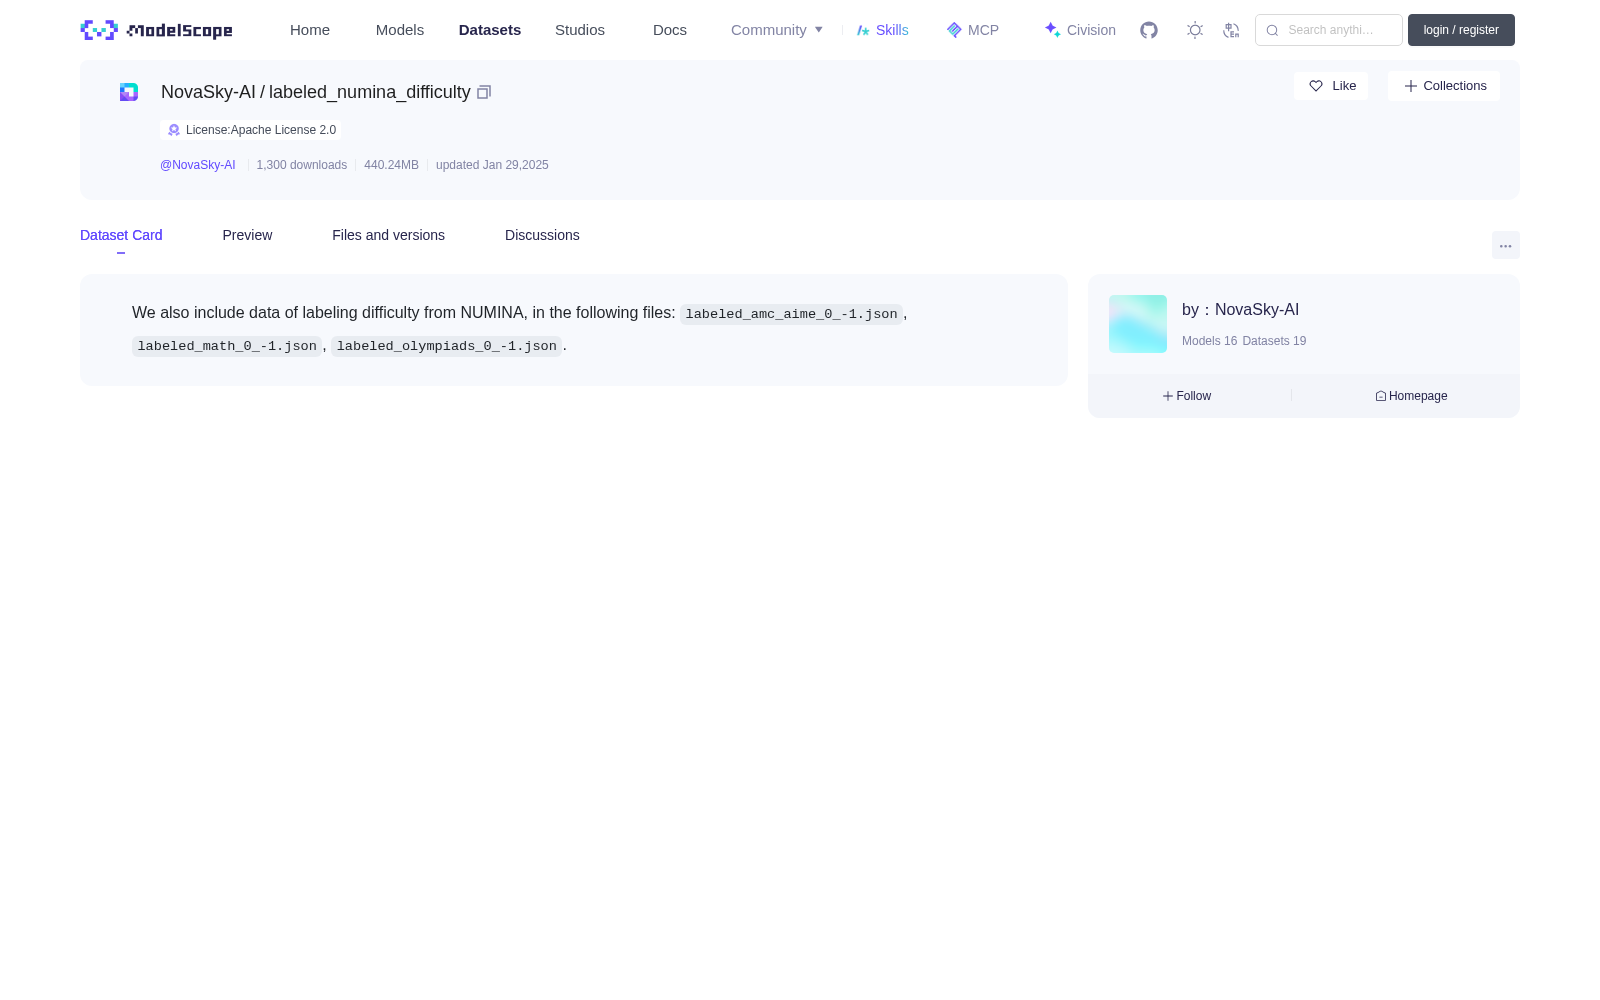This screenshot has height=1000, width=1600.
Task: Open the Studios nav item
Action: [x=580, y=30]
